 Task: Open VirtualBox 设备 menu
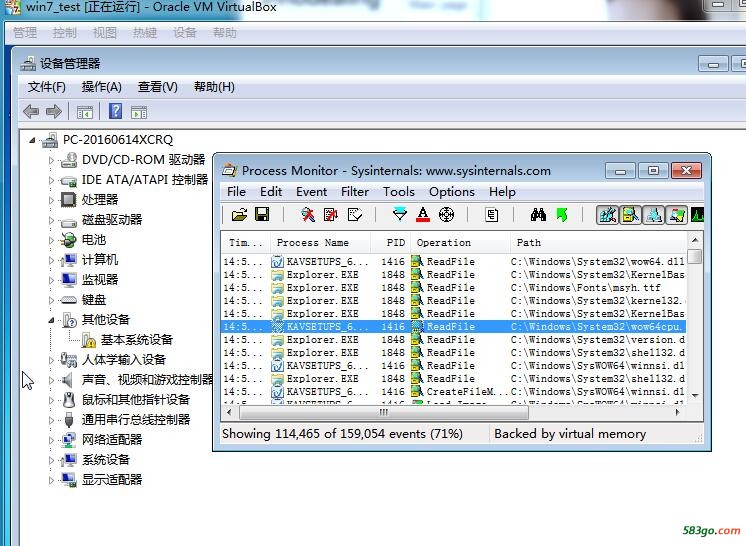point(185,33)
